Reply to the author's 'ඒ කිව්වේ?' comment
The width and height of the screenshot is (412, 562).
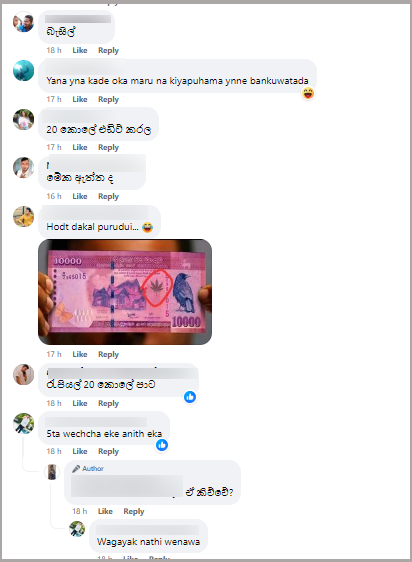tap(134, 511)
